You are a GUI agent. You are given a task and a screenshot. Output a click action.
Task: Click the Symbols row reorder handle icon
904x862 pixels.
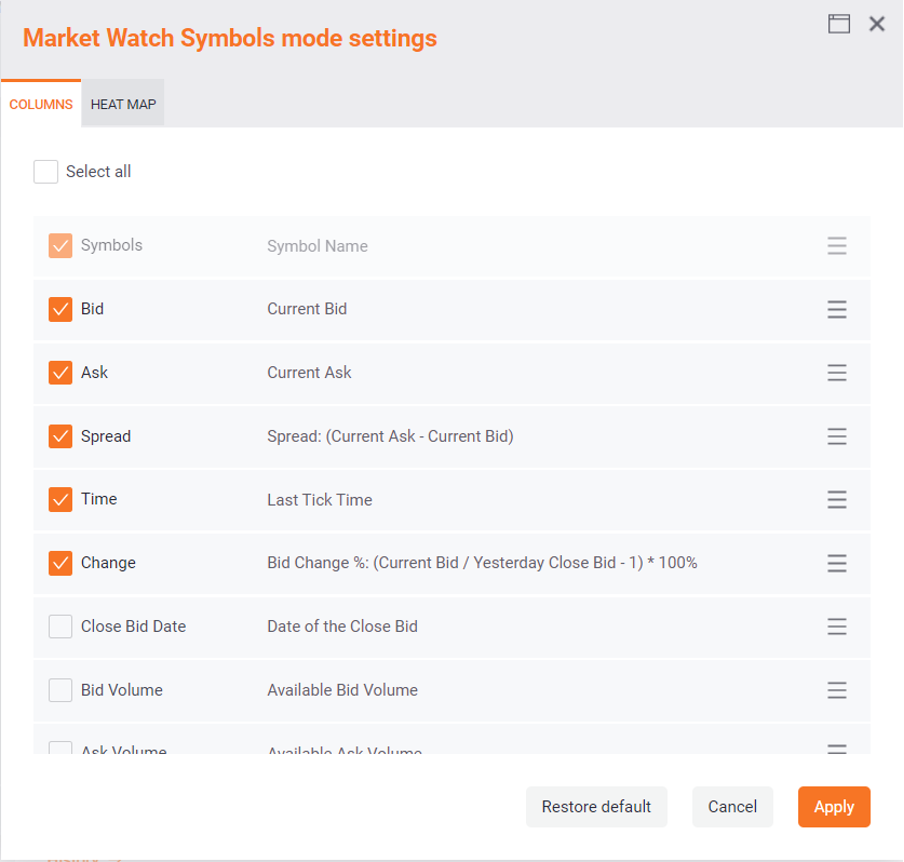[837, 246]
